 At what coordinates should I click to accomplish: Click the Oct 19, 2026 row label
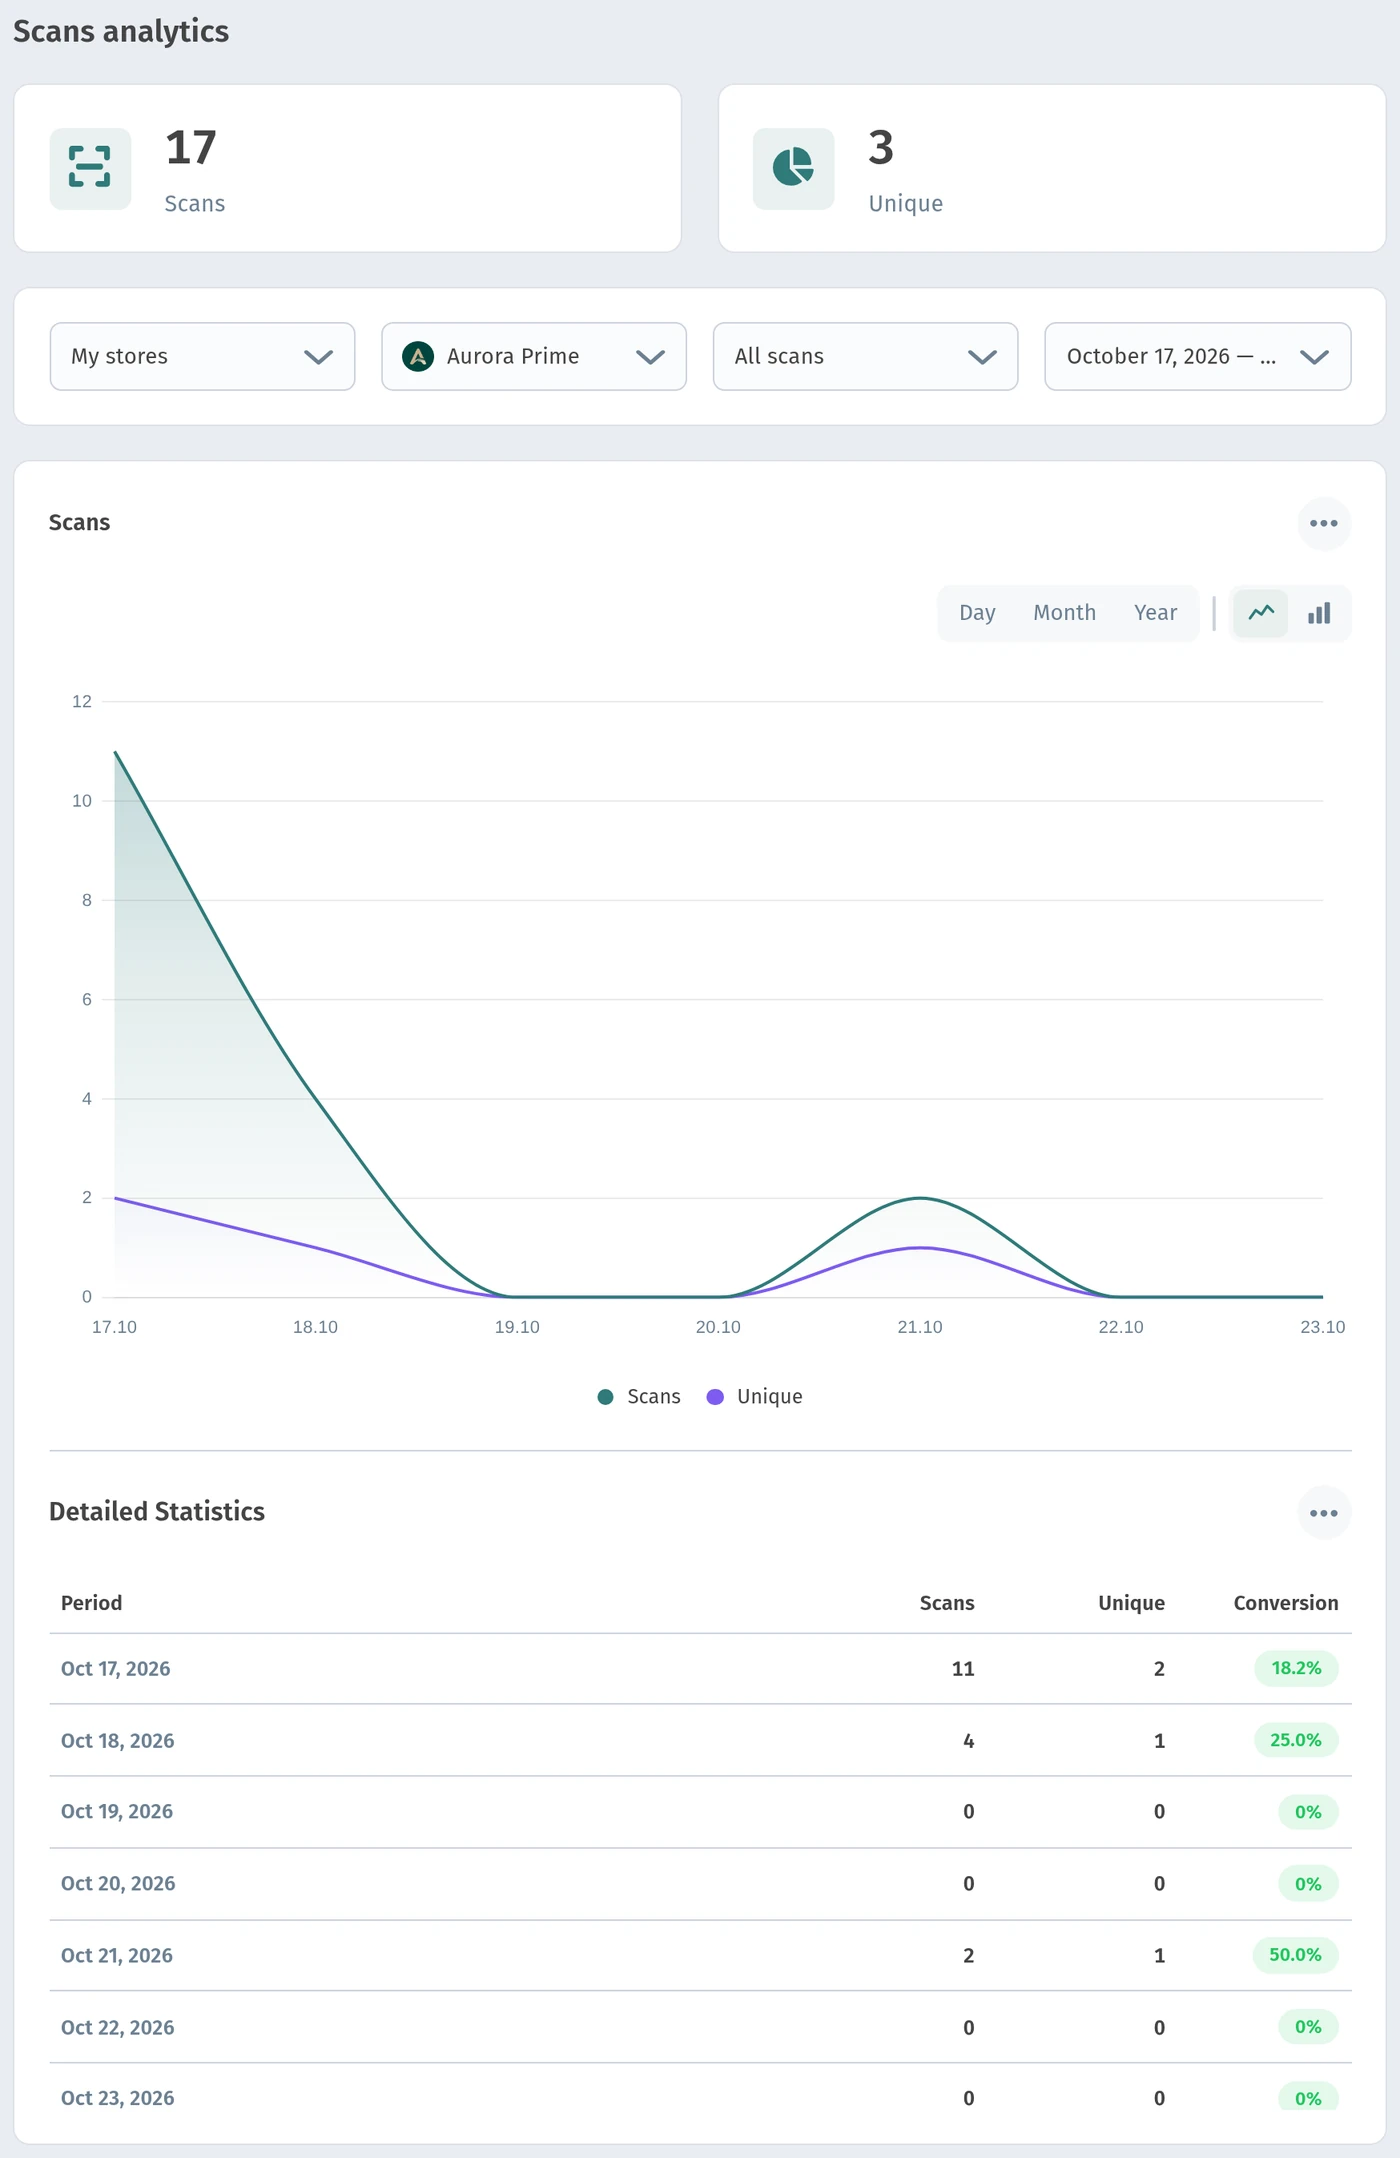pyautogui.click(x=116, y=1811)
